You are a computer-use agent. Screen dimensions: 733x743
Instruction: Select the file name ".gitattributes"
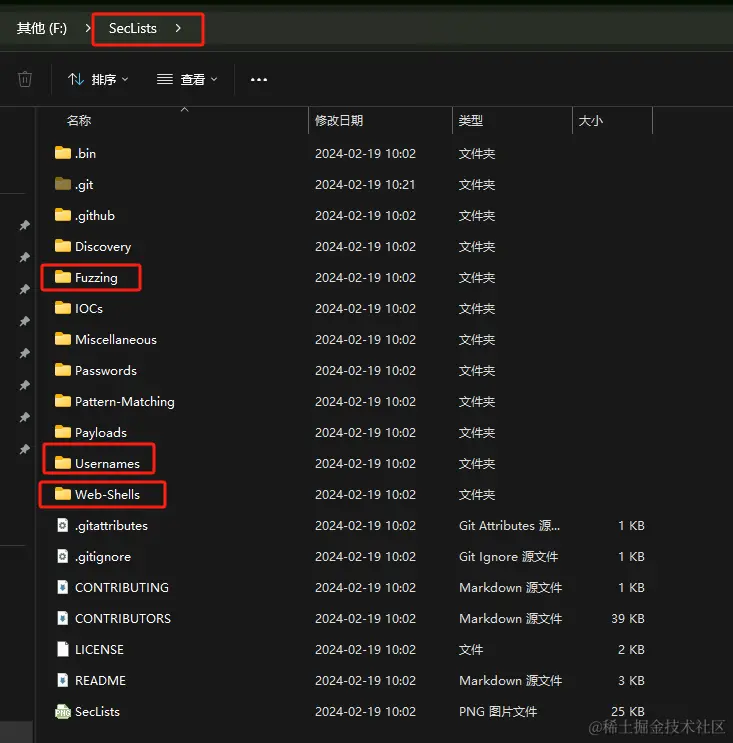click(111, 526)
